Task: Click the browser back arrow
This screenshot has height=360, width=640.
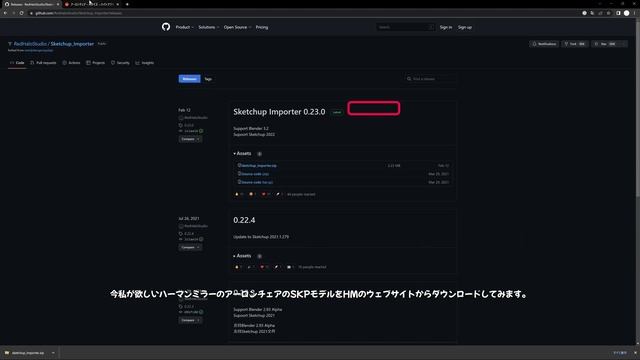Action: 5,13
